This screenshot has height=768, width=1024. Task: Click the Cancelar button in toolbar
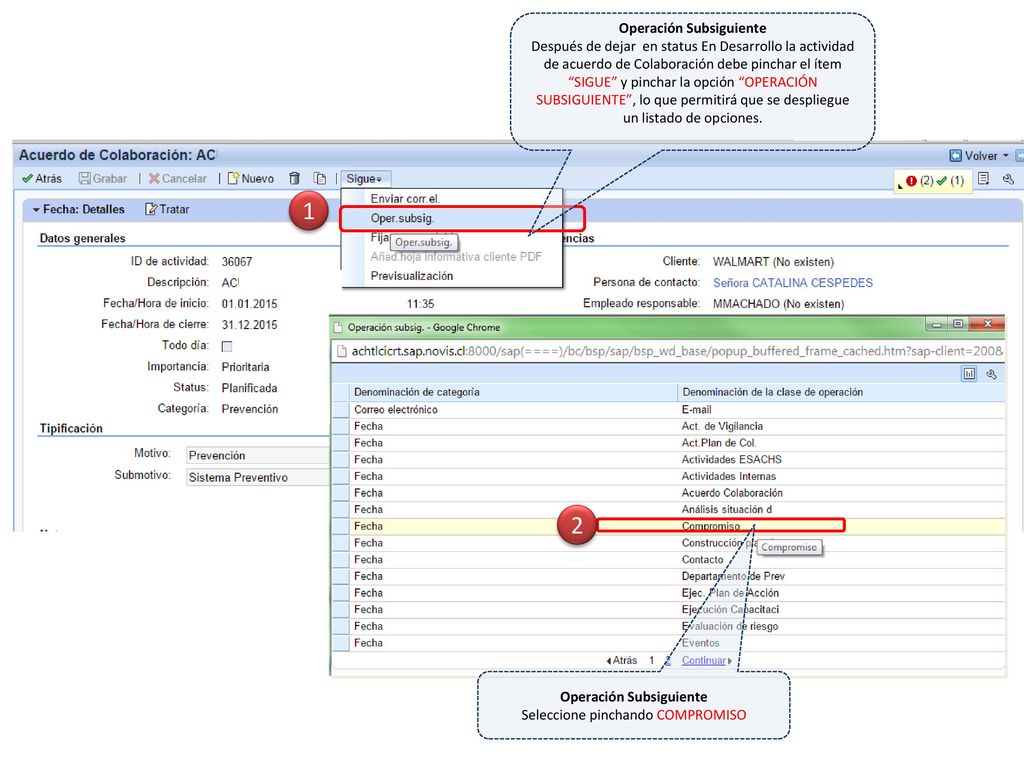(178, 178)
